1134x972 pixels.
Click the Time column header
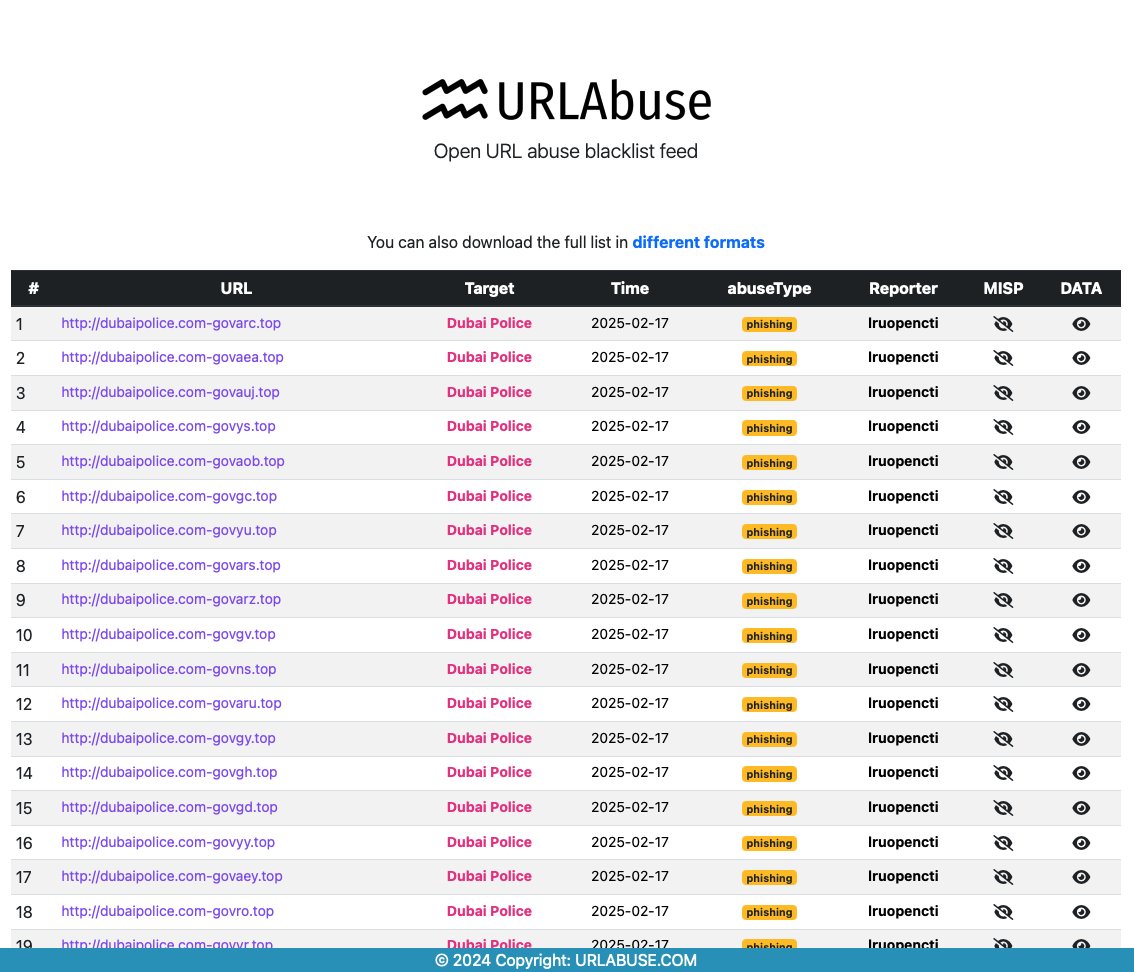[x=629, y=289]
